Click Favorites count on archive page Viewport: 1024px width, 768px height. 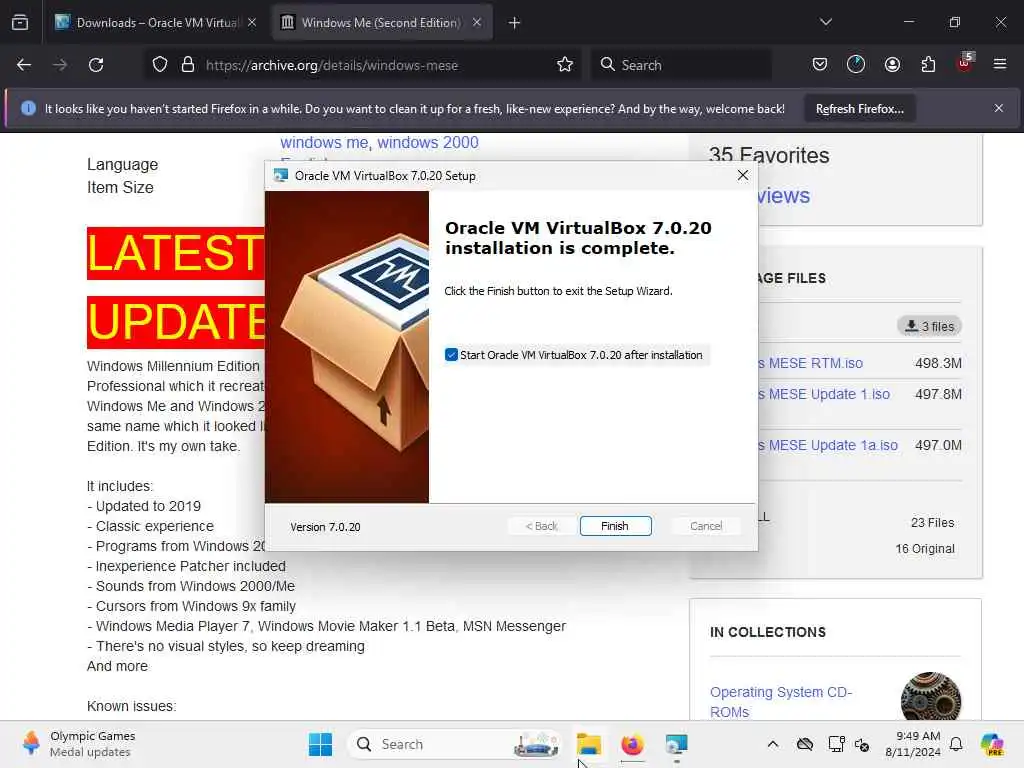tap(769, 155)
